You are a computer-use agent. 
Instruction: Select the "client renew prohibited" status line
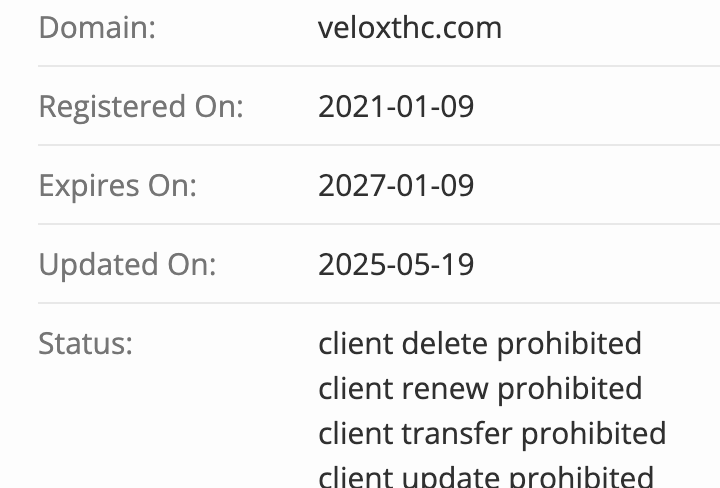(479, 388)
